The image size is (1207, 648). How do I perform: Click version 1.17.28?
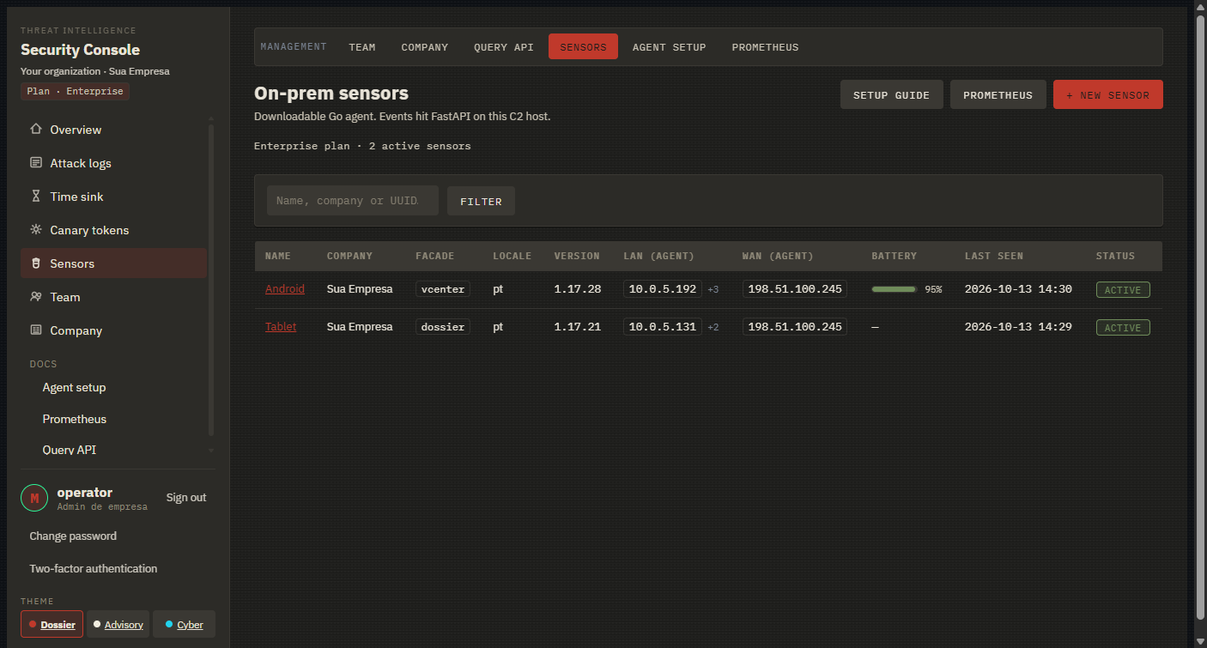click(x=578, y=289)
